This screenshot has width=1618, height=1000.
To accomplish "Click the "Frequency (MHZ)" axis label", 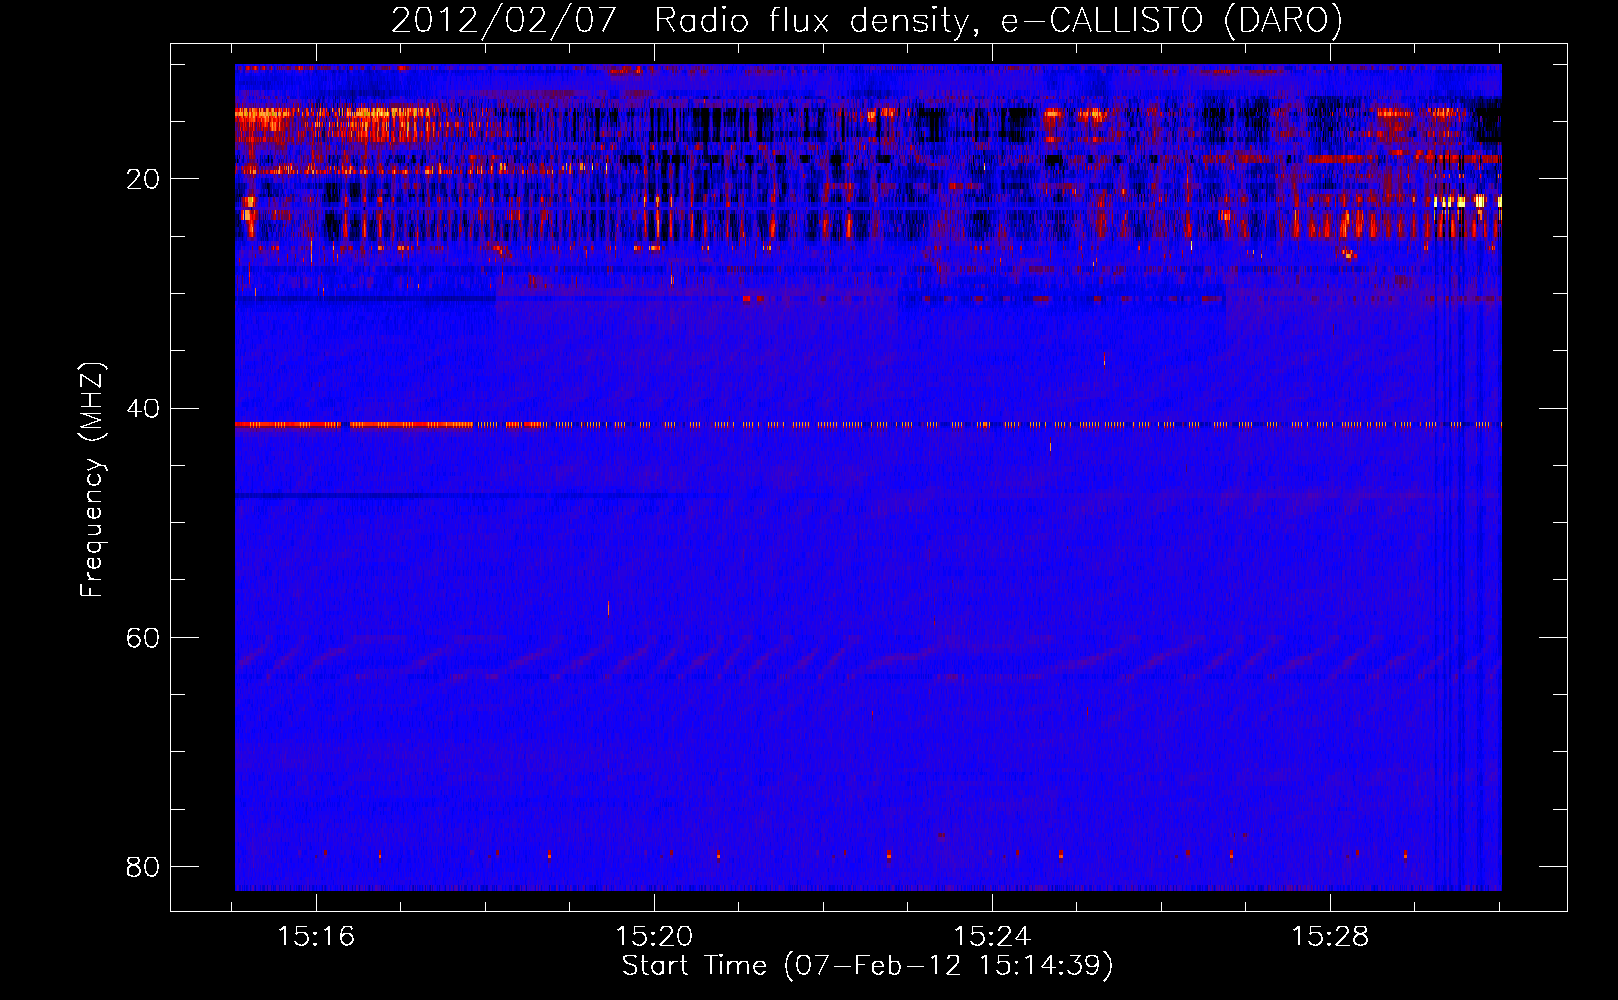I will [x=91, y=480].
